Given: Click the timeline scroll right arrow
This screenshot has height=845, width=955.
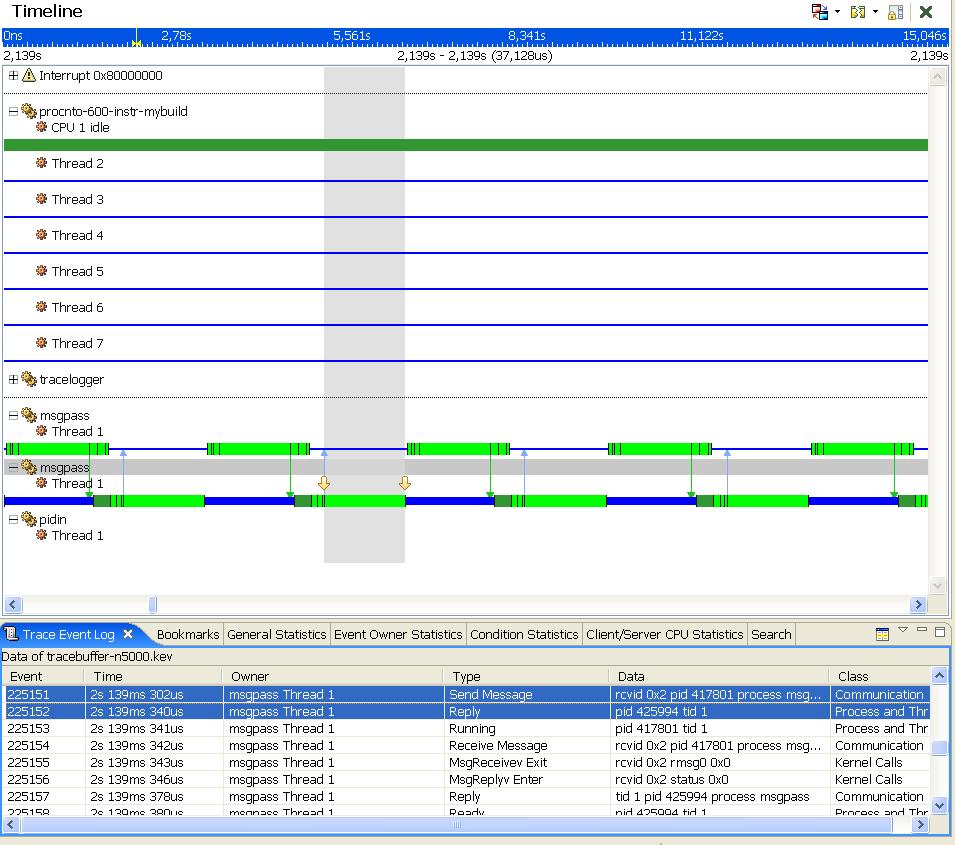Looking at the screenshot, I should pos(918,604).
